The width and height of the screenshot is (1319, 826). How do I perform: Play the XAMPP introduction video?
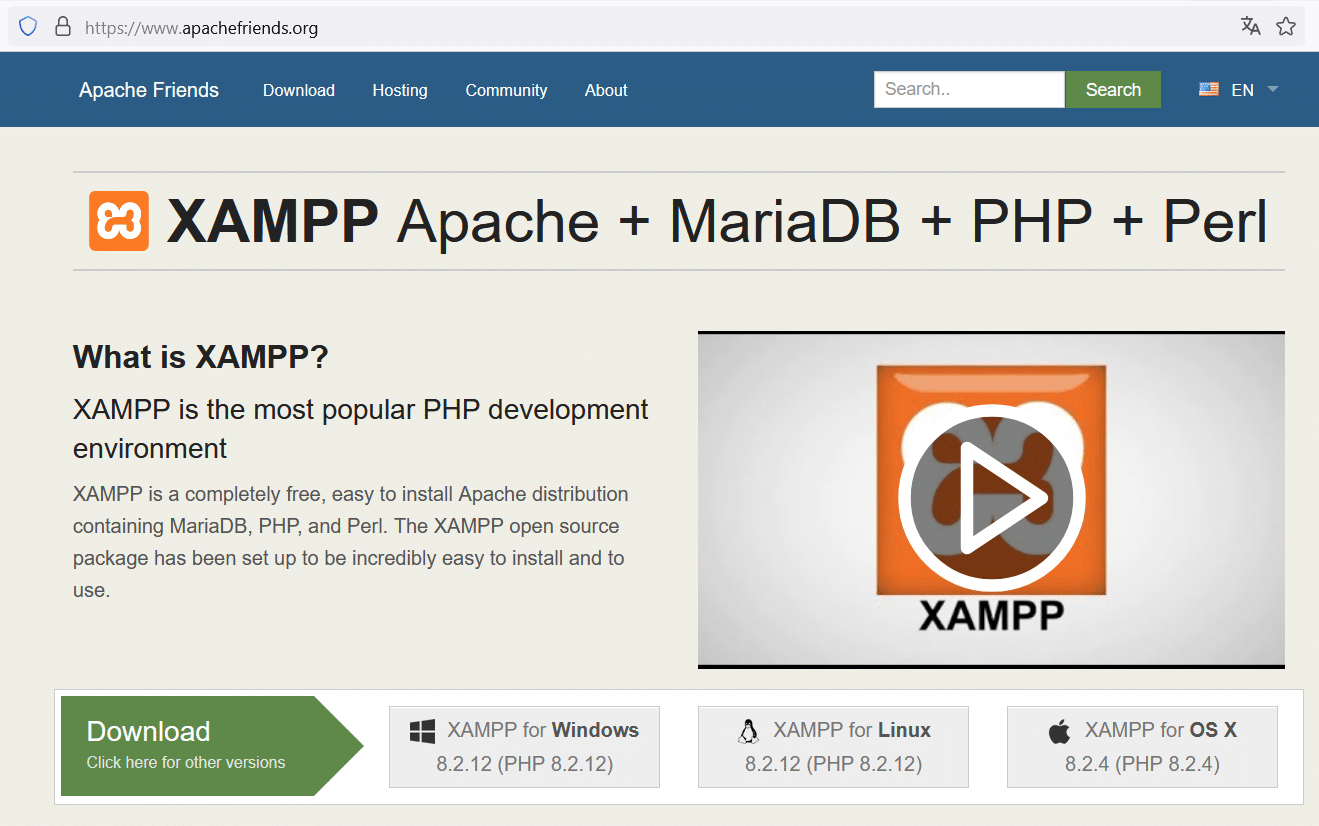(991, 498)
